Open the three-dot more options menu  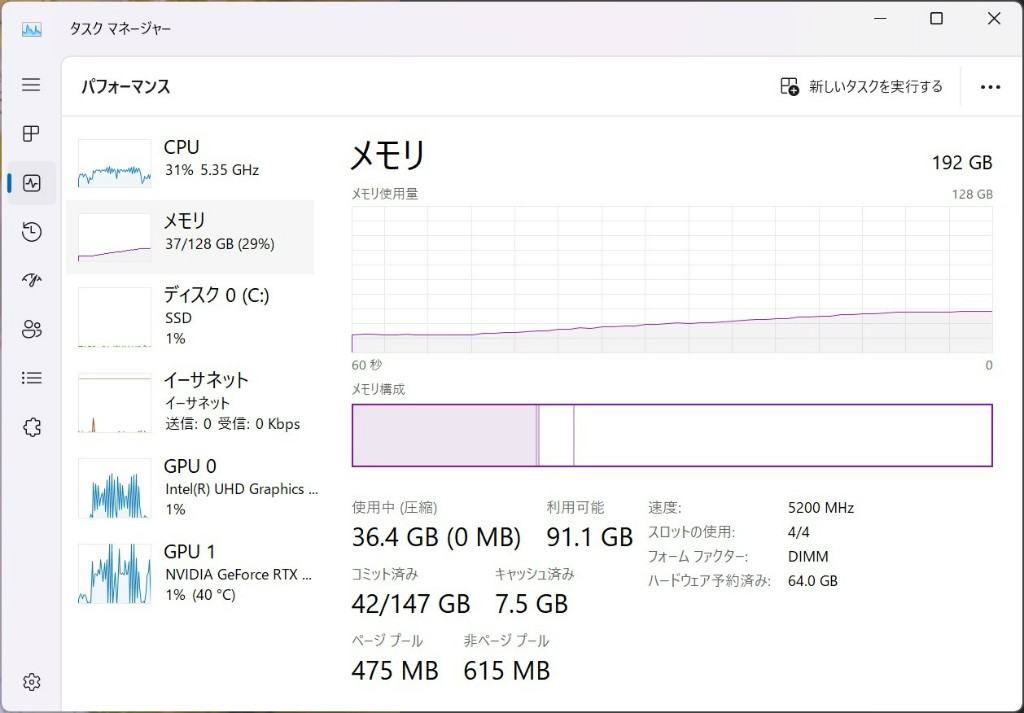[x=990, y=87]
